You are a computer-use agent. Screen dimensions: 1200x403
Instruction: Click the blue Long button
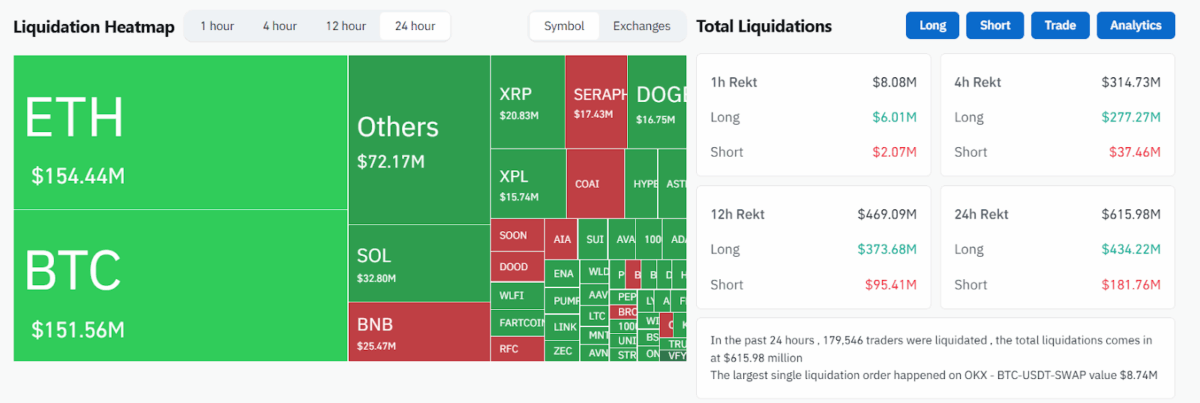coord(932,26)
